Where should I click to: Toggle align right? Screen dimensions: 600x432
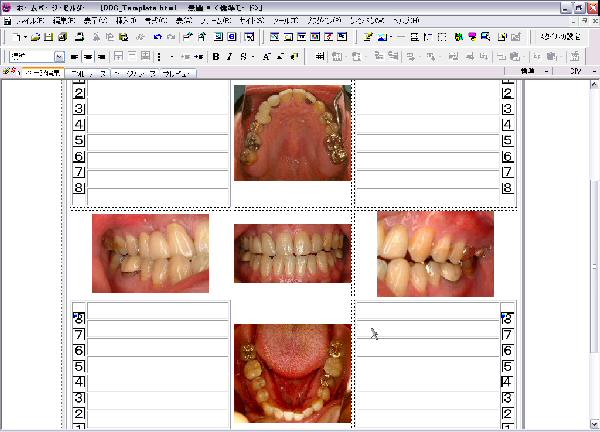(x=101, y=57)
